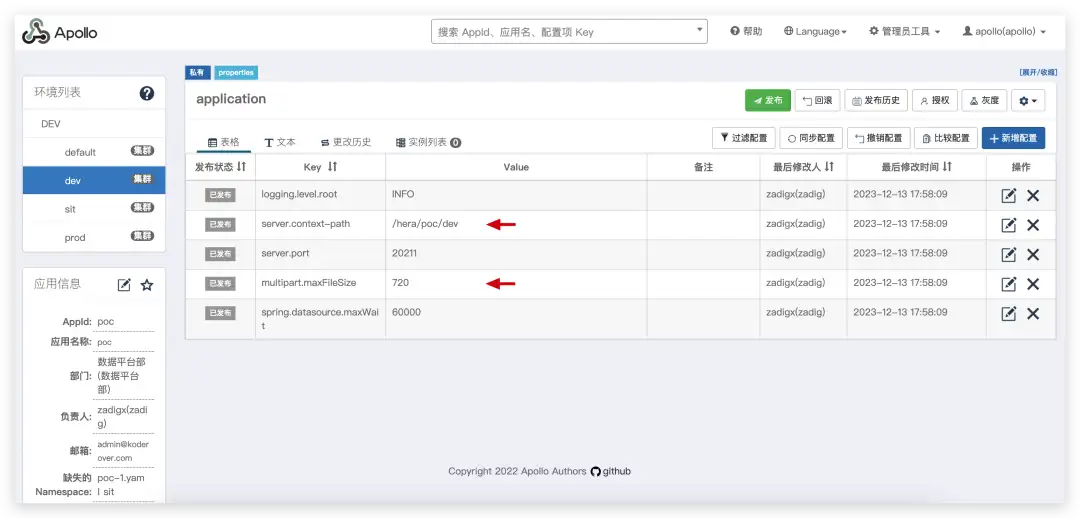Click 比较配置 compare button

tap(946, 138)
